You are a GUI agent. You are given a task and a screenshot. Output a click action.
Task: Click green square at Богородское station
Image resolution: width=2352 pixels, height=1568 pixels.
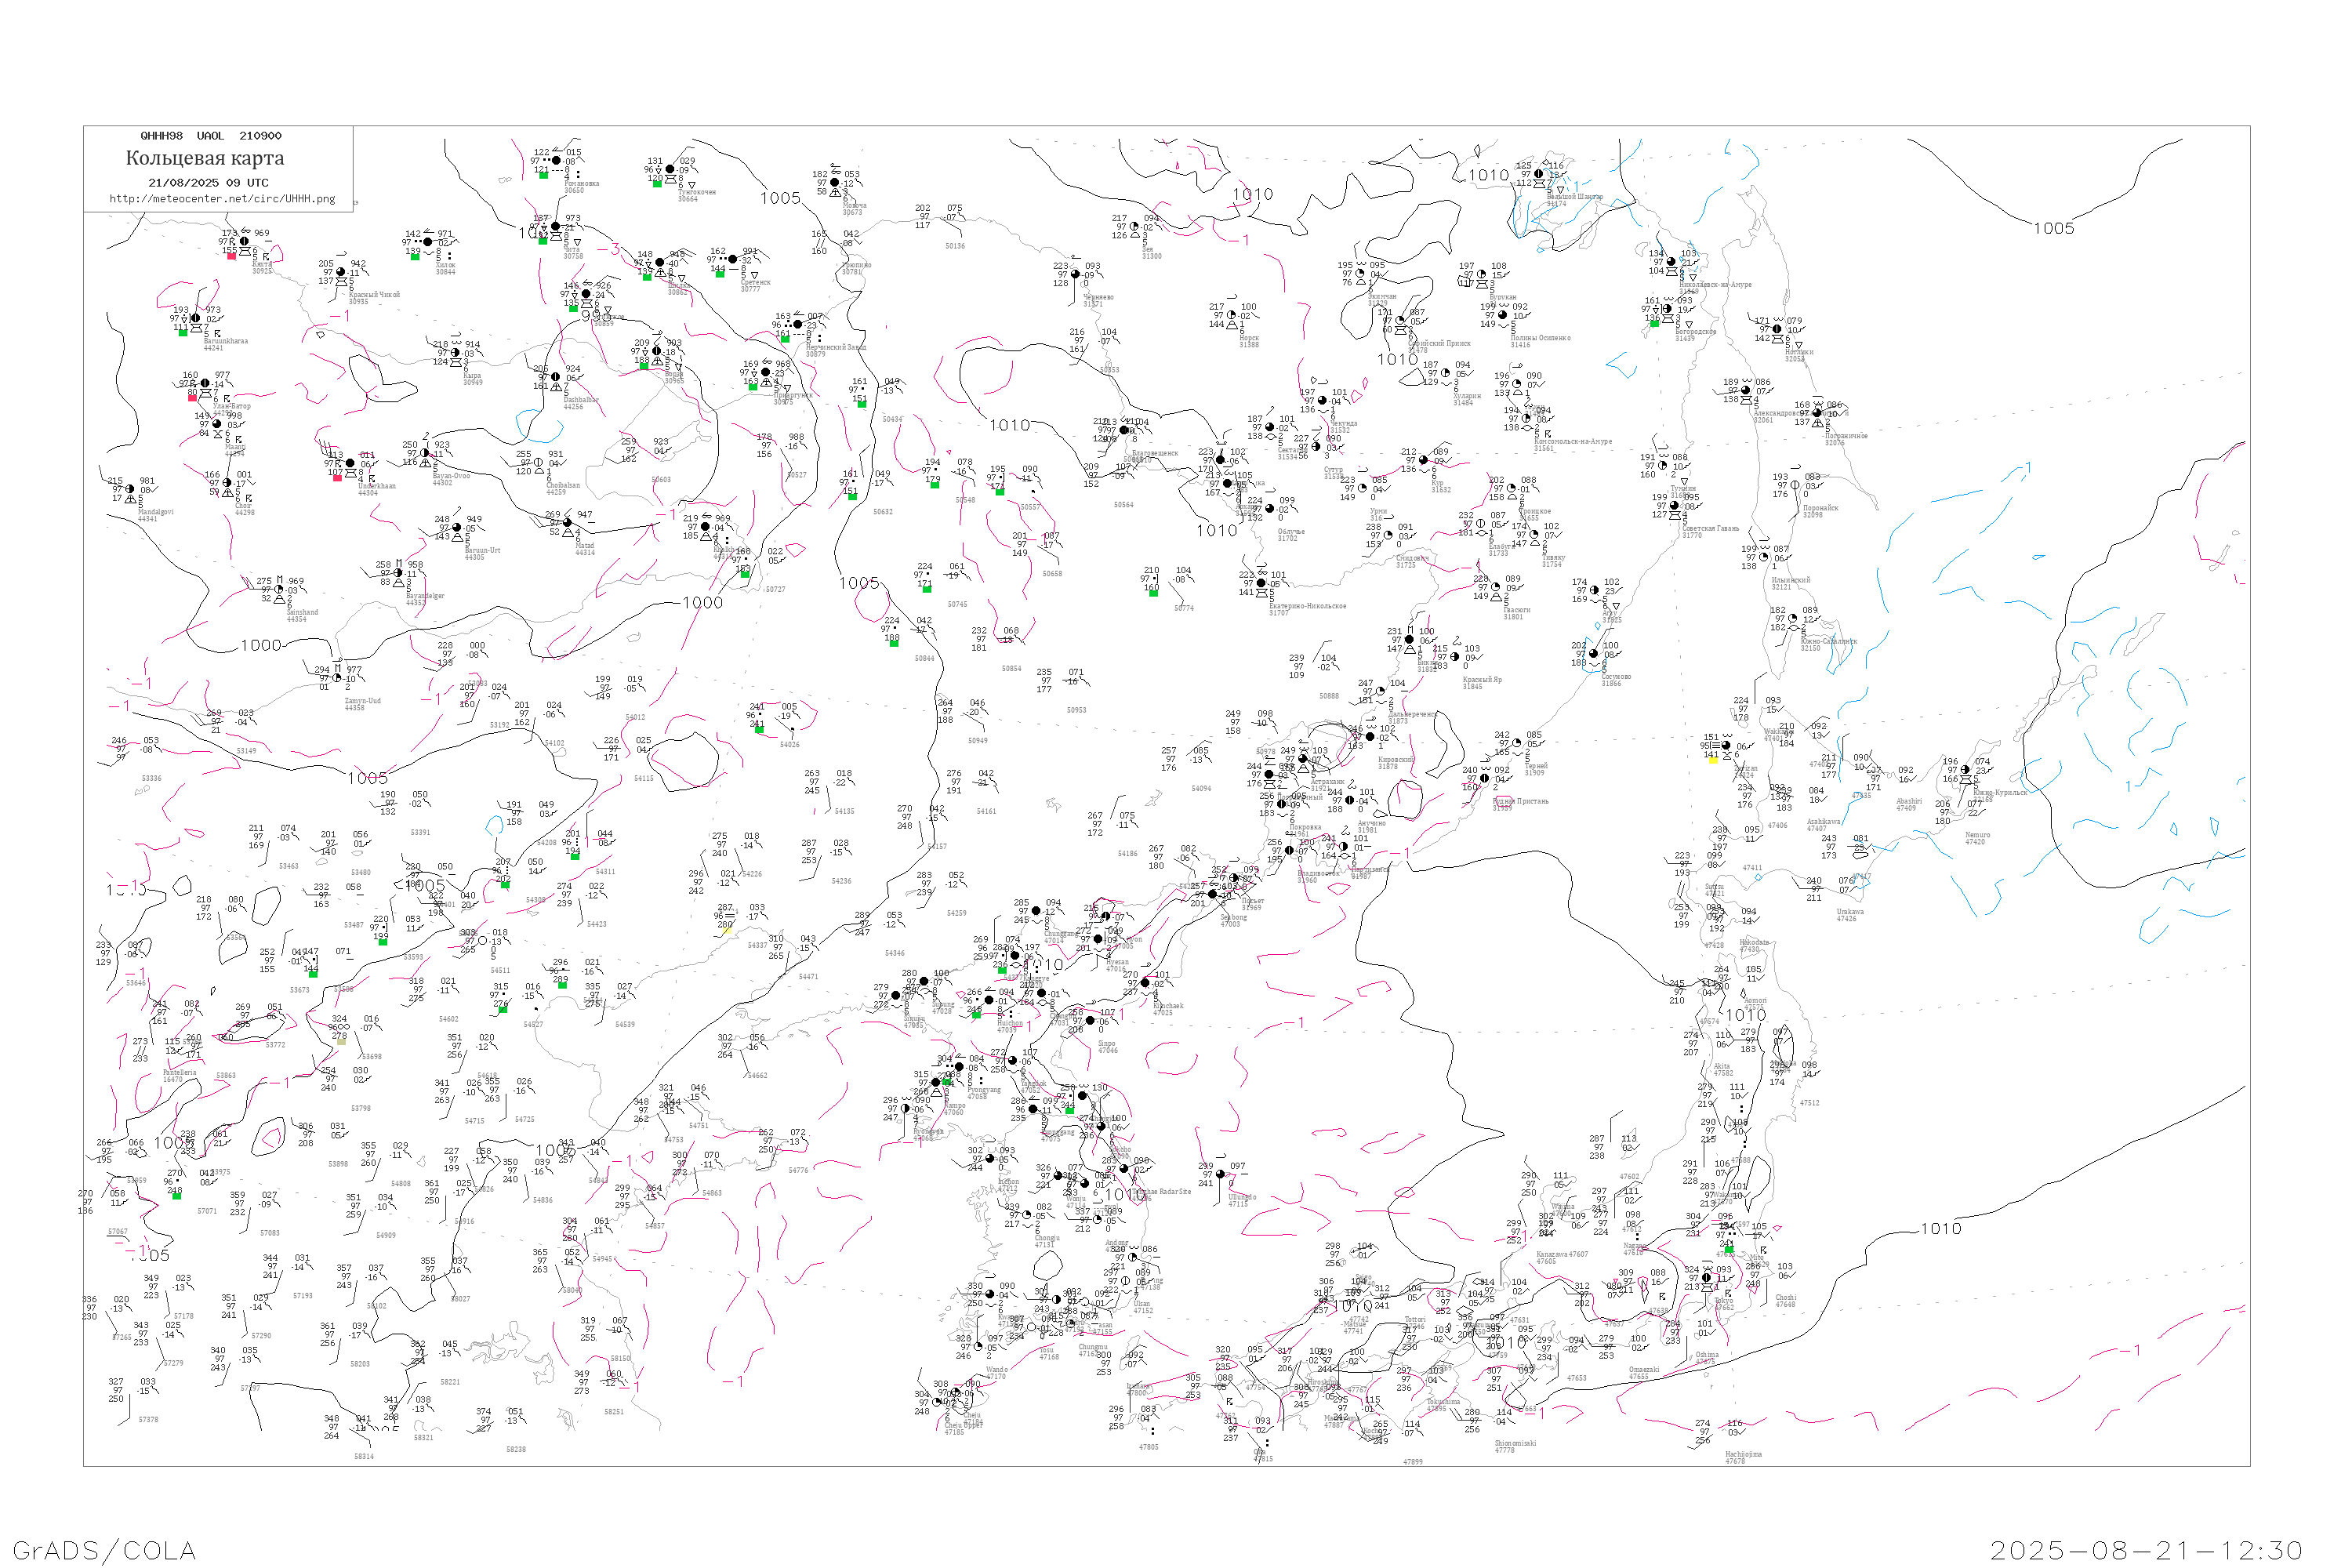(1654, 323)
